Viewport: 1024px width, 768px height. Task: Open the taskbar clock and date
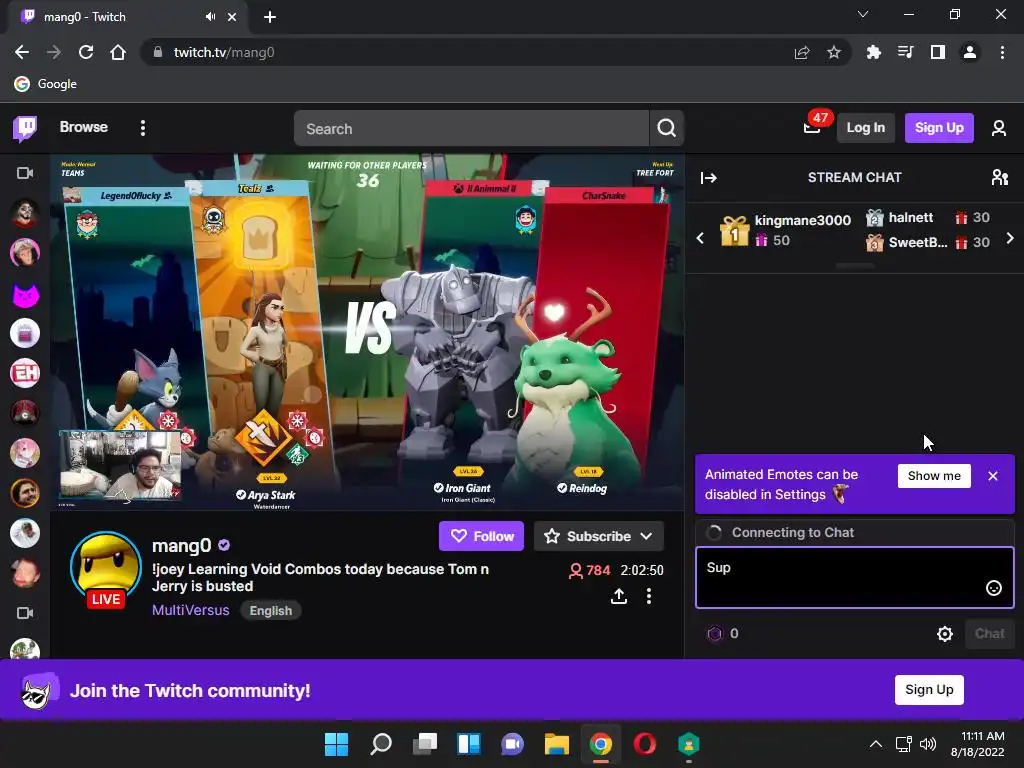click(978, 744)
